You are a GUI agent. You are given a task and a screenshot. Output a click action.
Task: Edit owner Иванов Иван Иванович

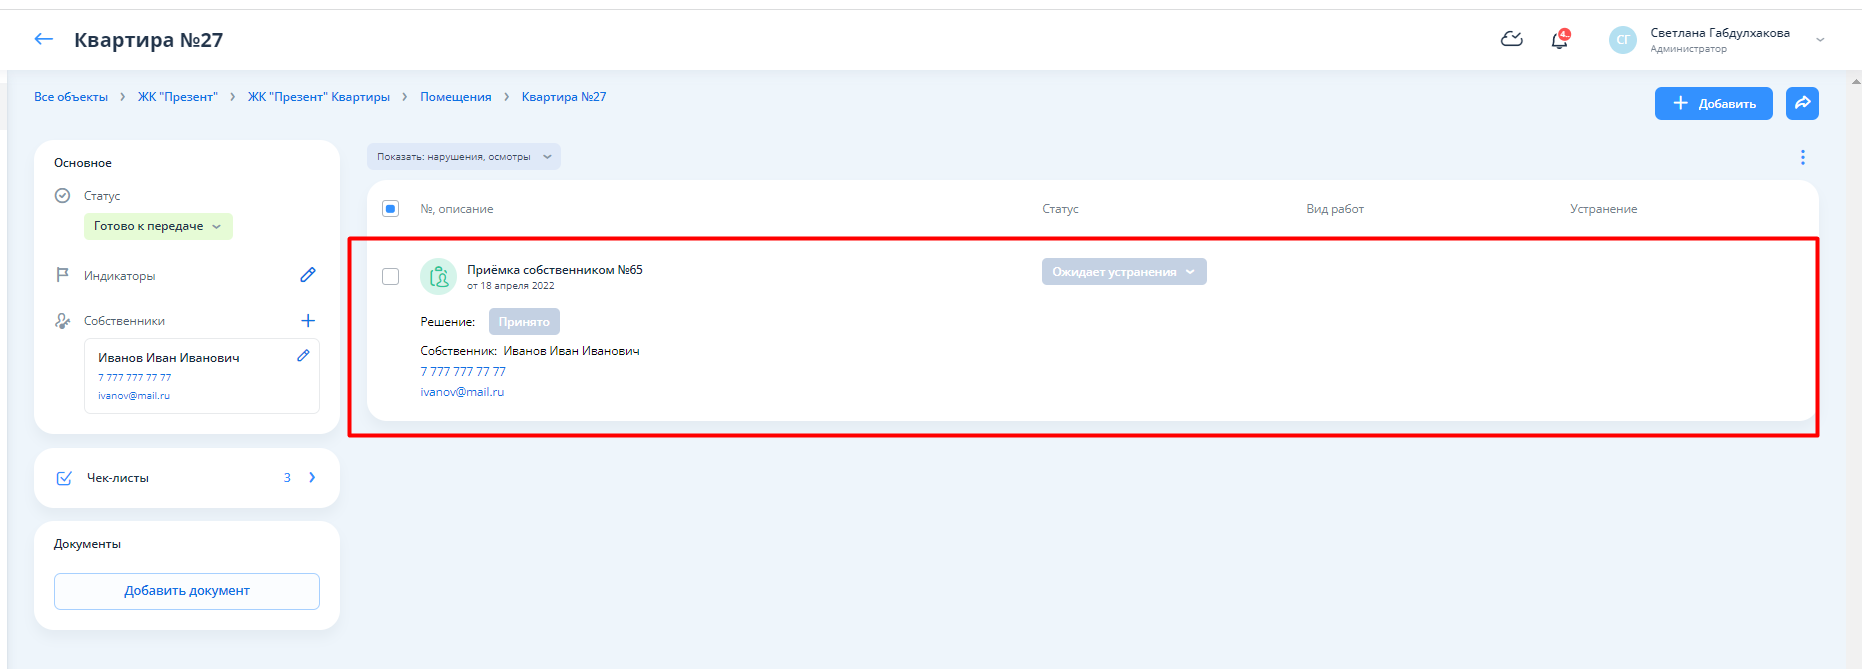click(303, 356)
